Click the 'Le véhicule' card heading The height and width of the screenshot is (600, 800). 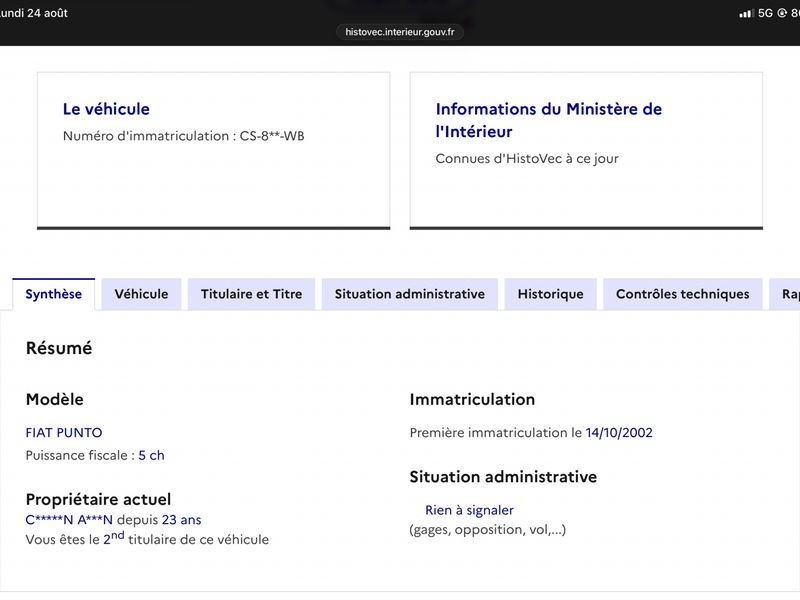[x=106, y=109]
